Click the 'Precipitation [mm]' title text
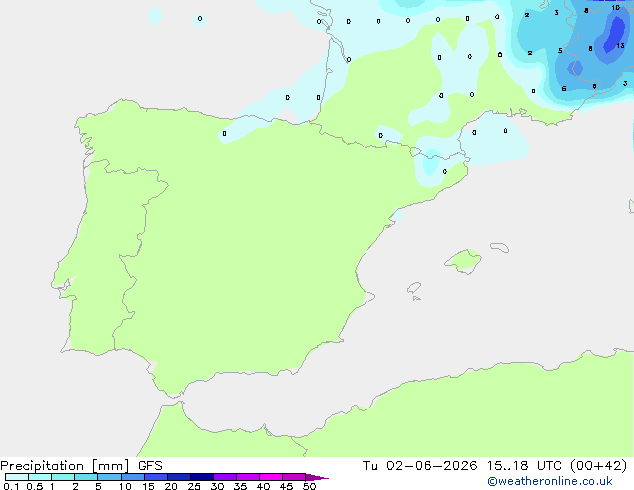 [x=65, y=466]
